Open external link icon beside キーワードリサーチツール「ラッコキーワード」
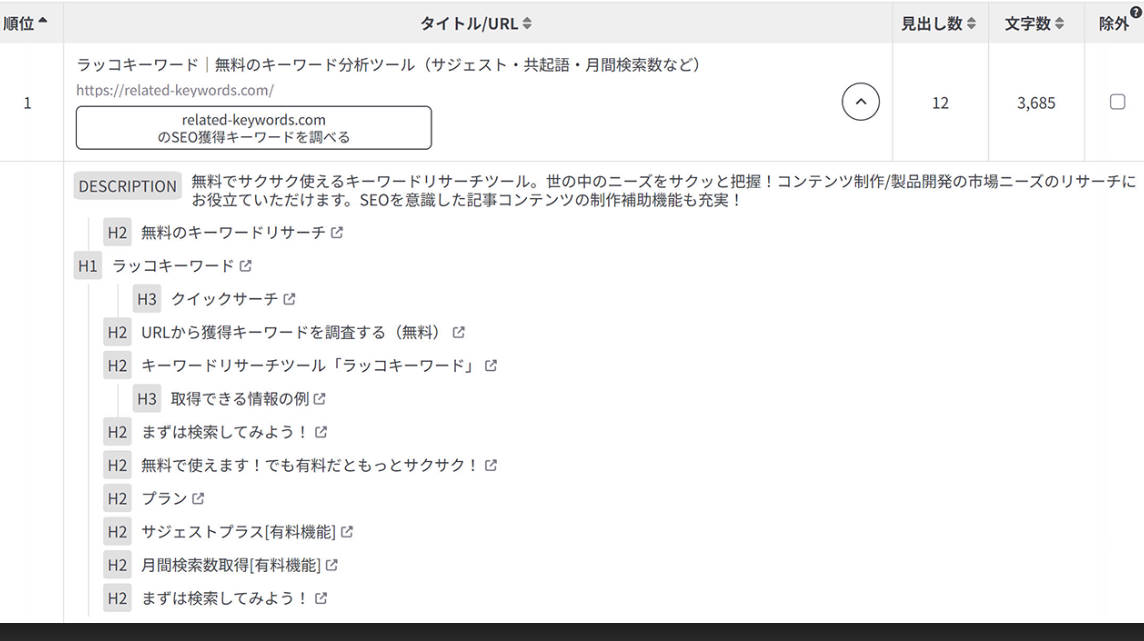The width and height of the screenshot is (1144, 641). [490, 365]
